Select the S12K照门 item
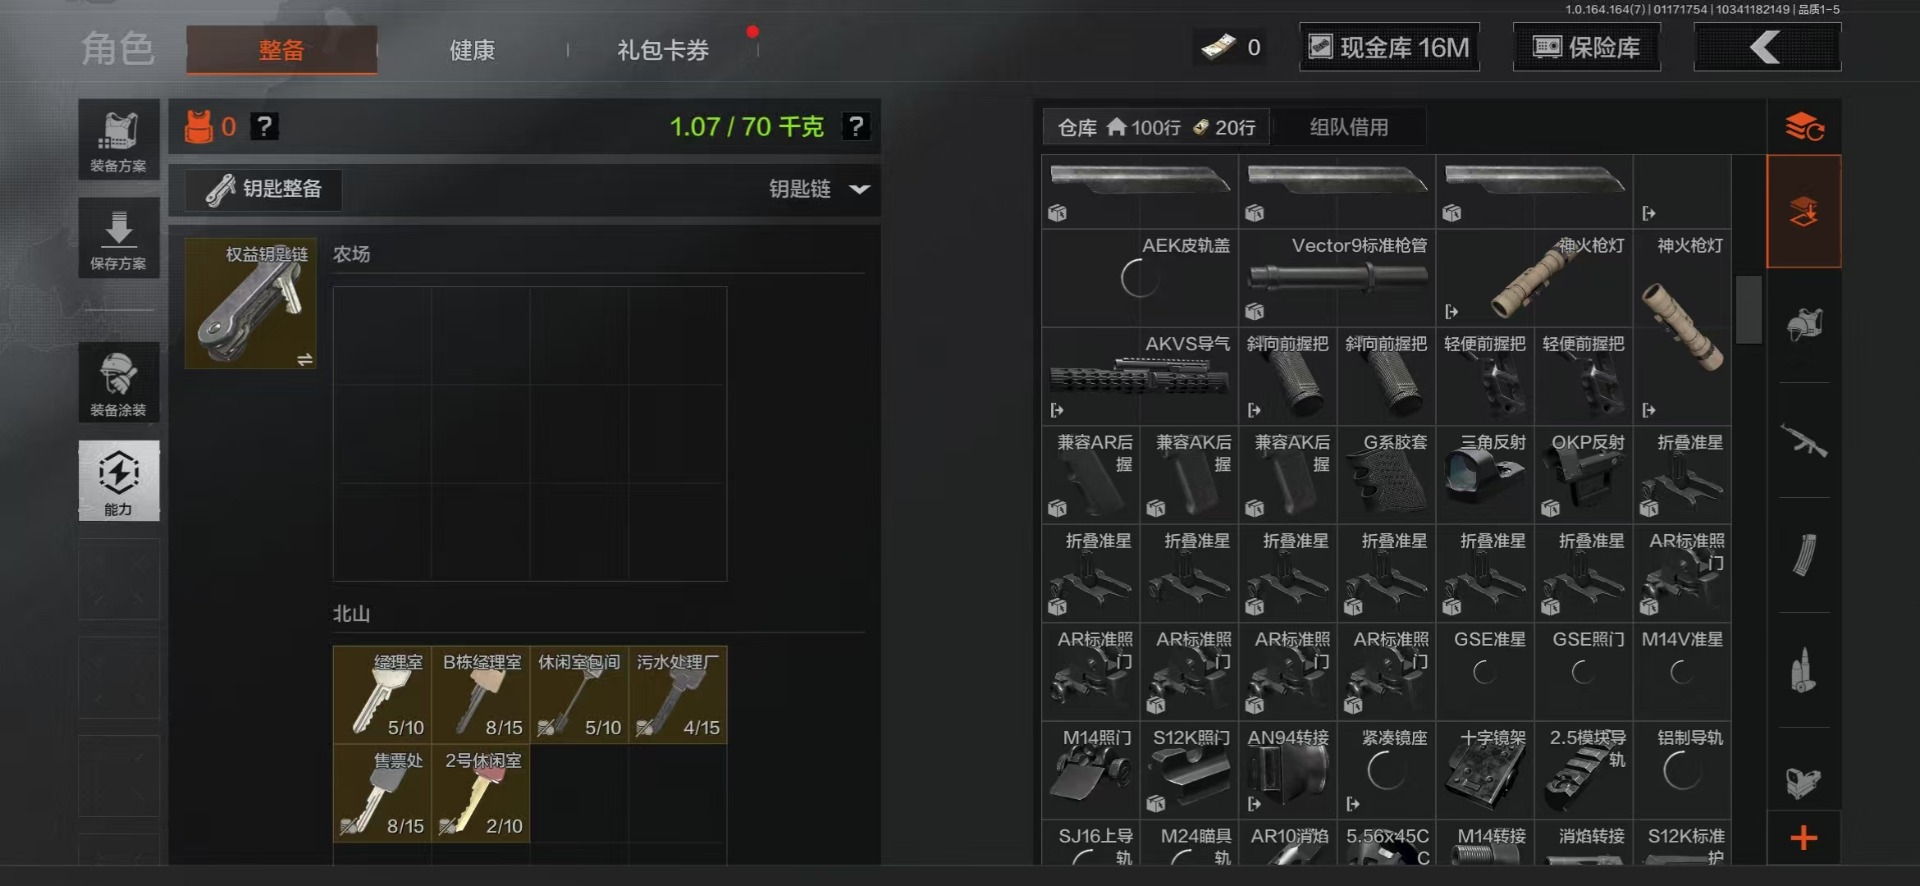The image size is (1920, 886). pyautogui.click(x=1189, y=770)
